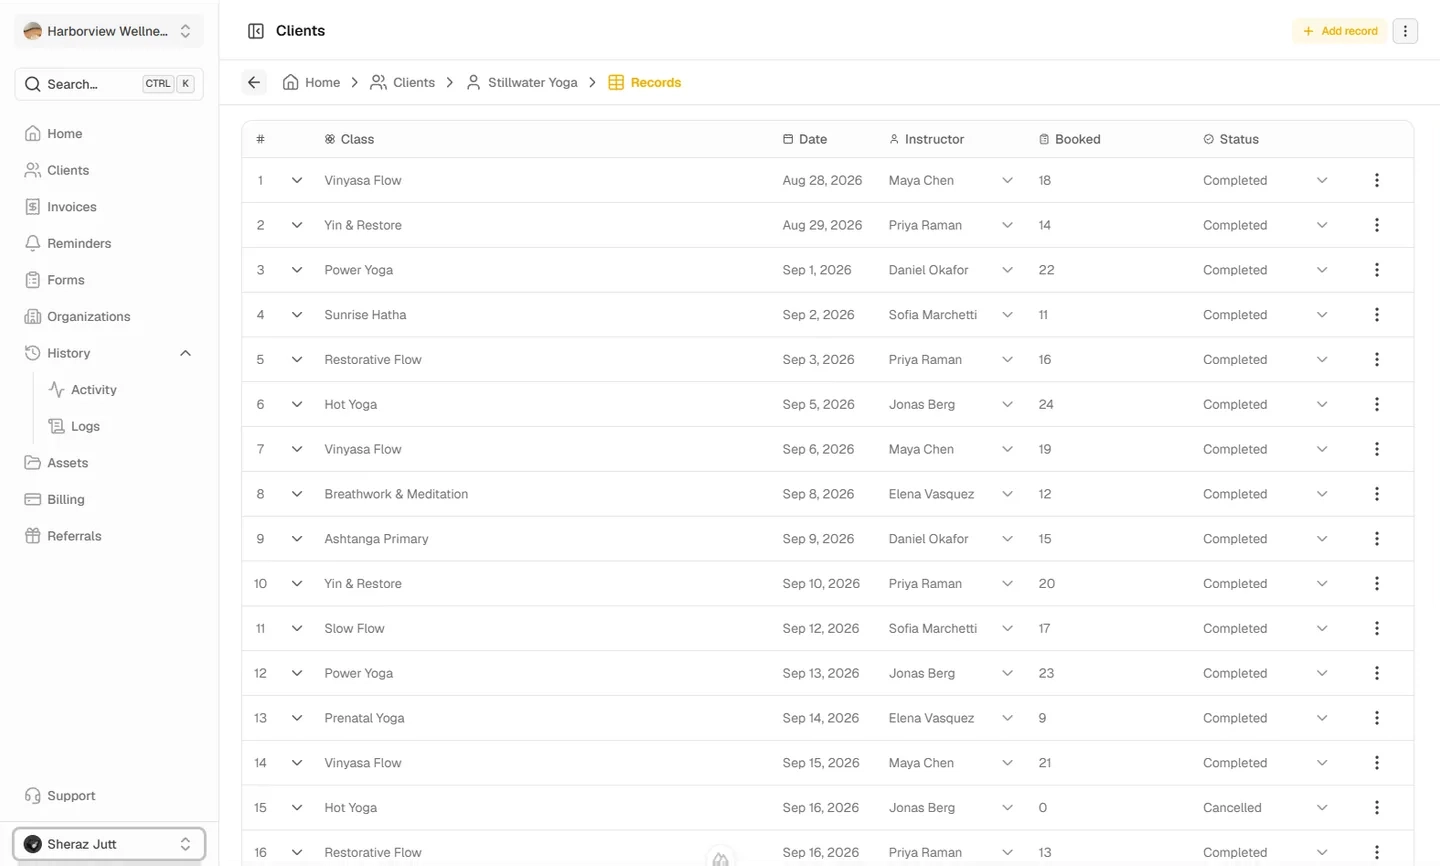This screenshot has width=1440, height=866.
Task: Click the Instructor column header
Action: pyautogui.click(x=927, y=139)
